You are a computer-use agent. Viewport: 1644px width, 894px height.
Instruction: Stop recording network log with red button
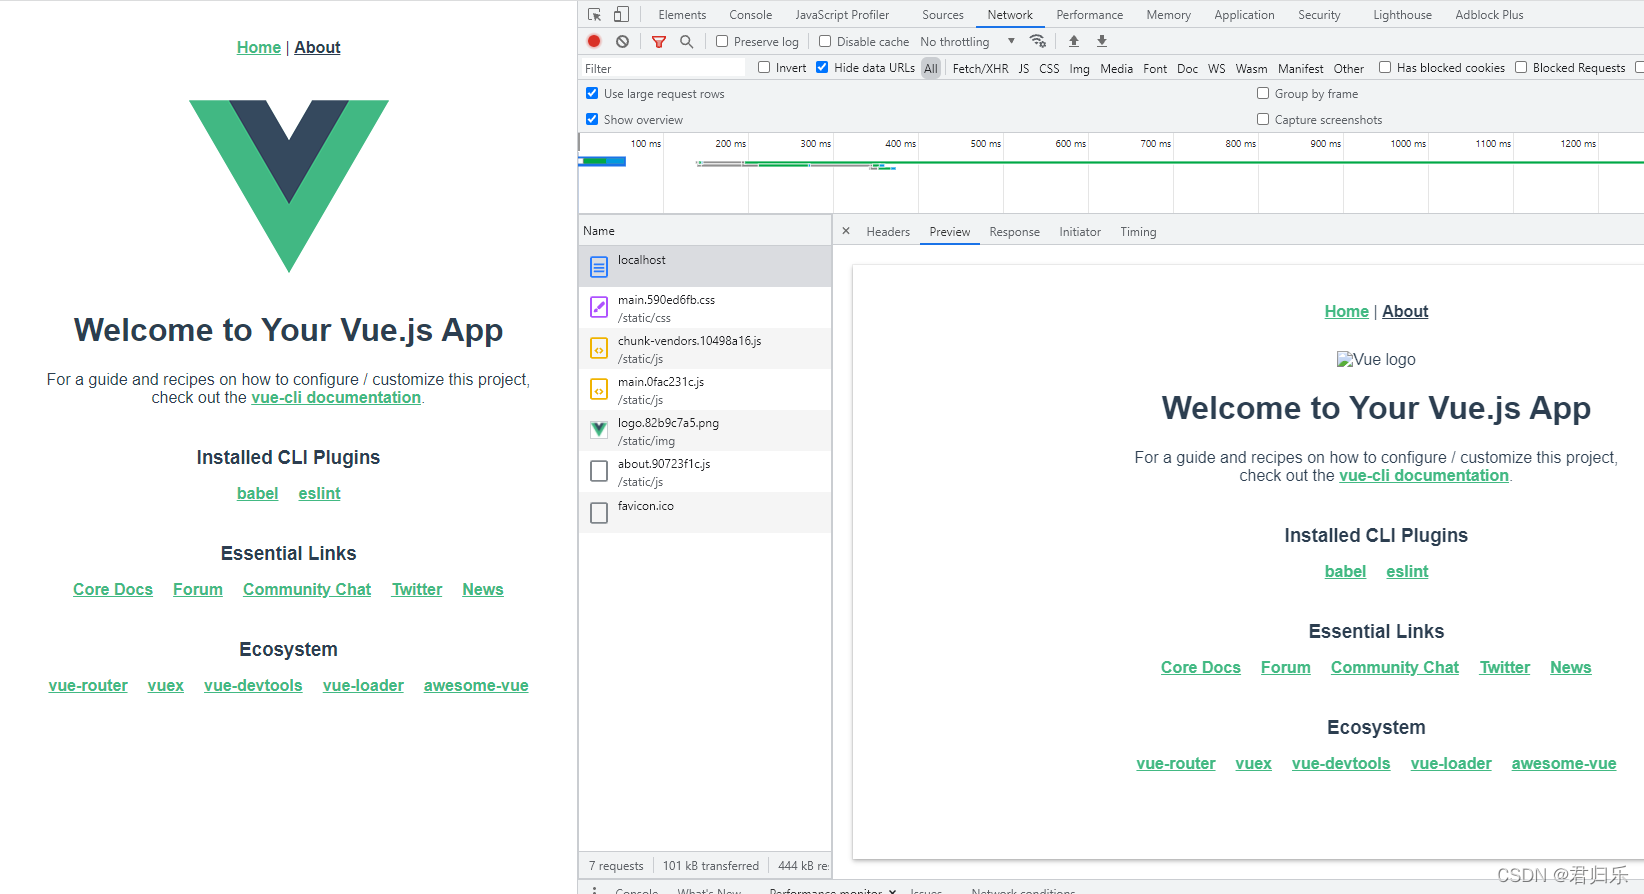pyautogui.click(x=594, y=41)
